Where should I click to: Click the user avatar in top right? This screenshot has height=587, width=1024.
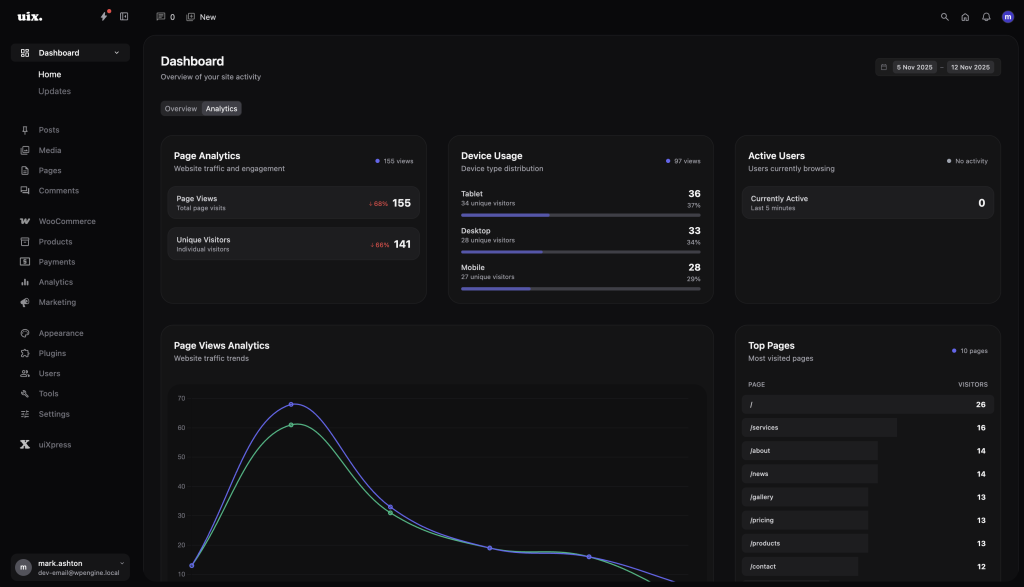coord(1007,17)
